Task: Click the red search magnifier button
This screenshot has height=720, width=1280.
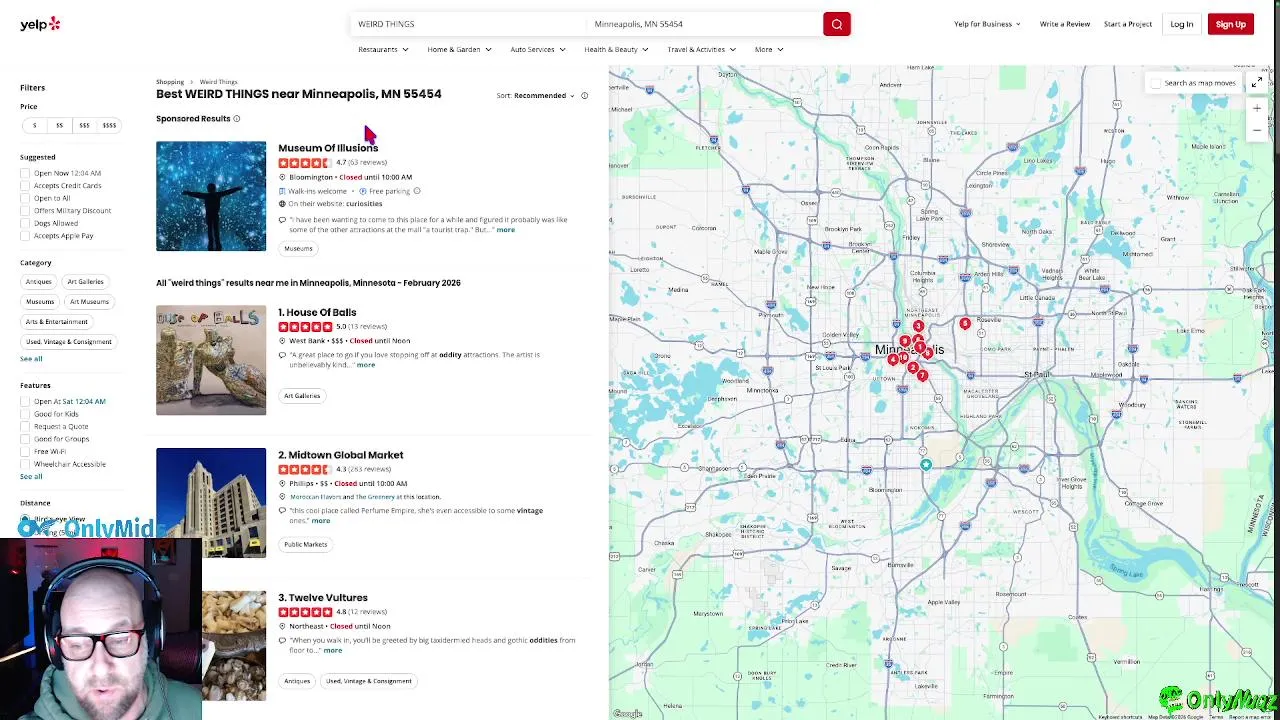Action: 837,24
